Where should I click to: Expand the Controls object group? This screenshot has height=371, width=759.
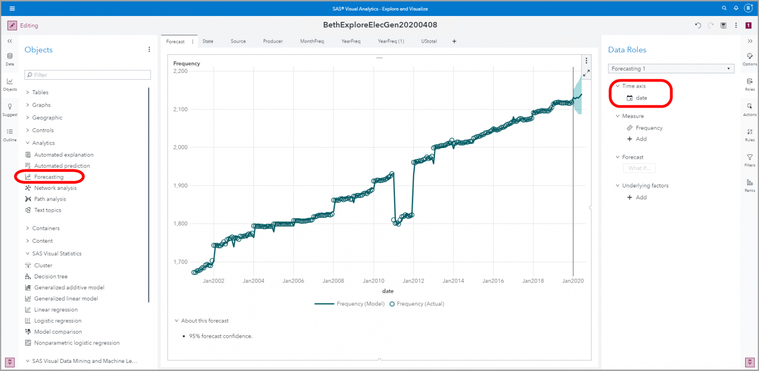[28, 130]
